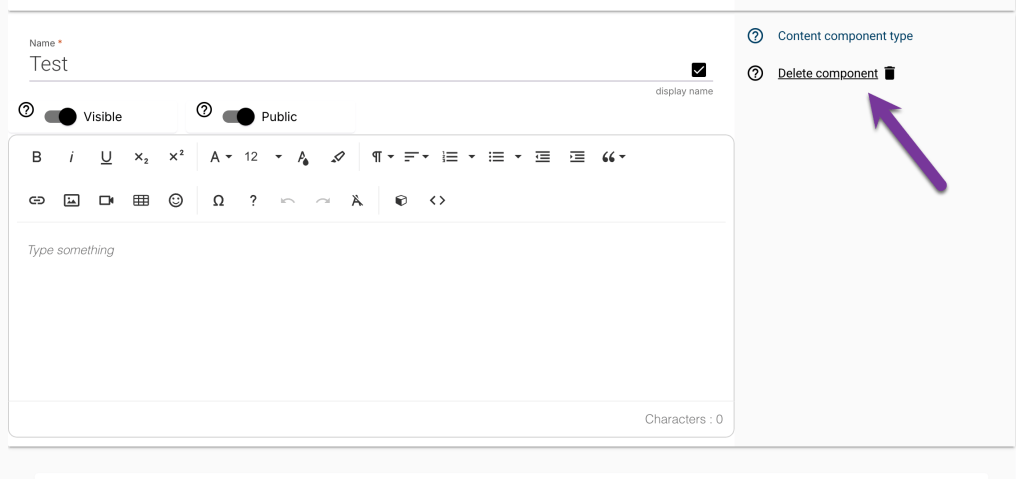Apply italic formatting
Viewport: 1023px width, 479px height.
72,157
